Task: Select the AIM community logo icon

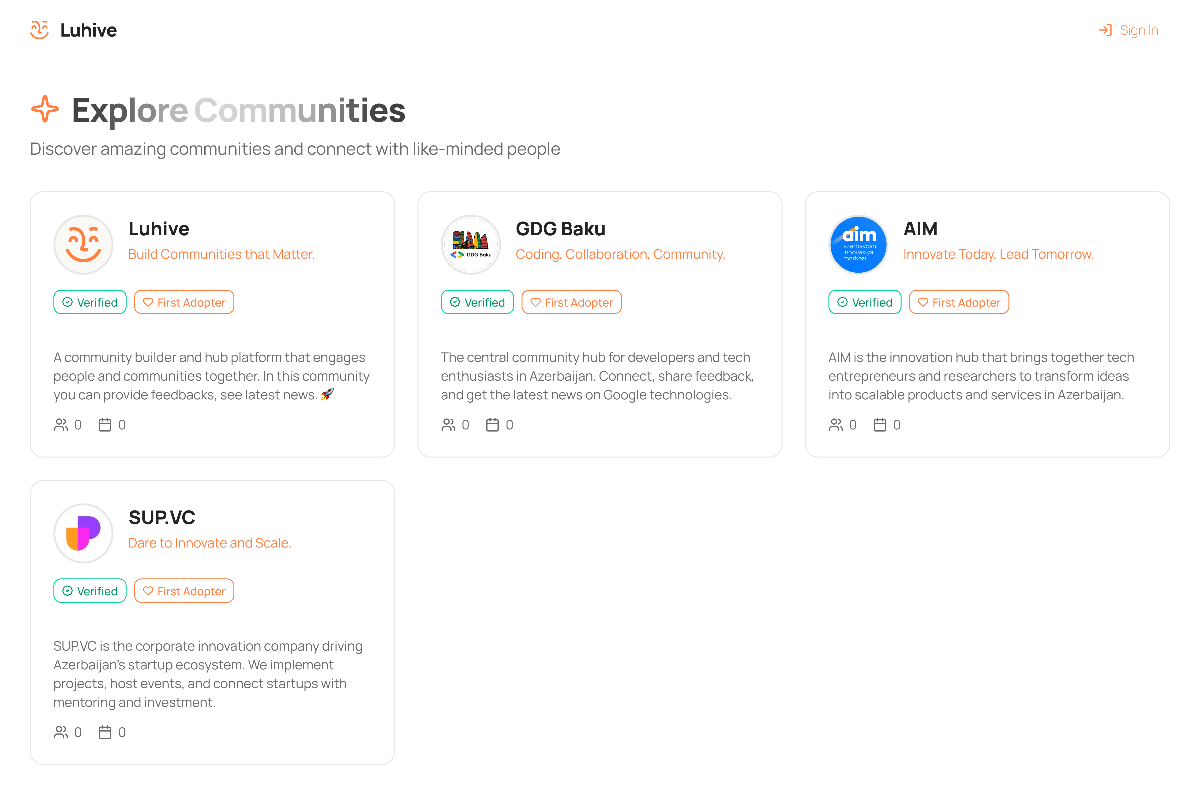Action: [x=858, y=244]
